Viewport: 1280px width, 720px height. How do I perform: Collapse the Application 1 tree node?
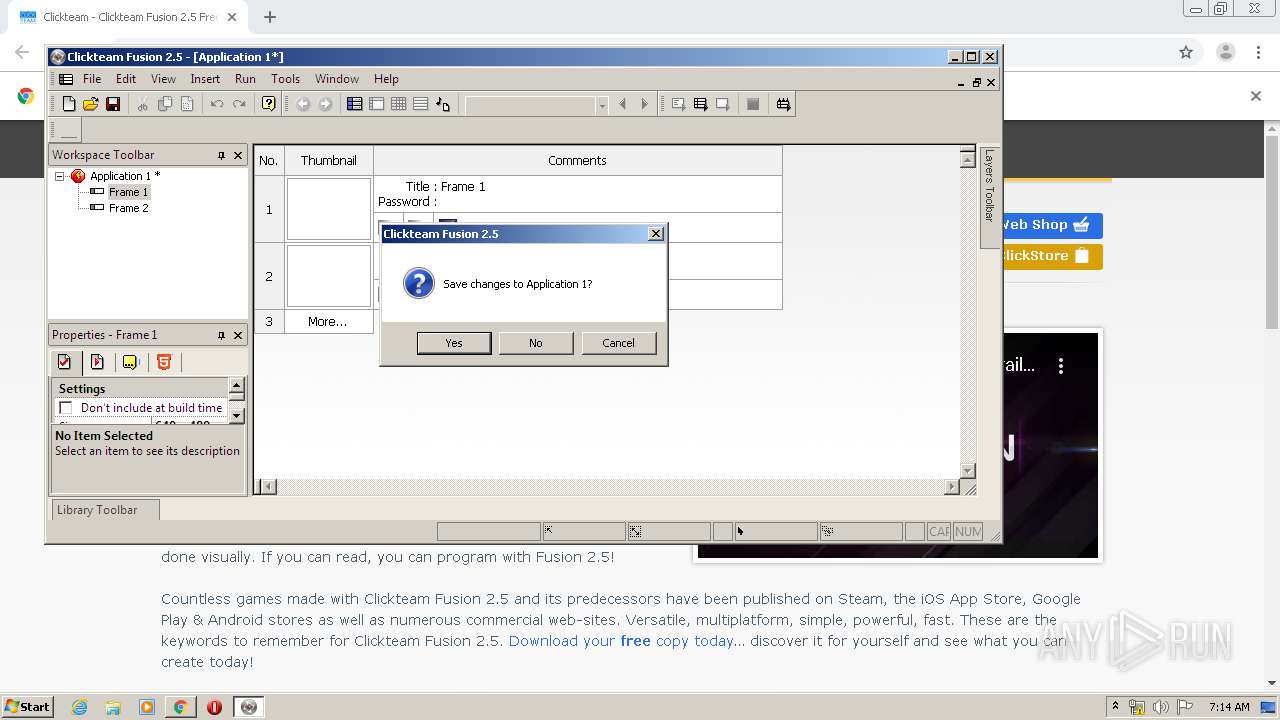(60, 176)
